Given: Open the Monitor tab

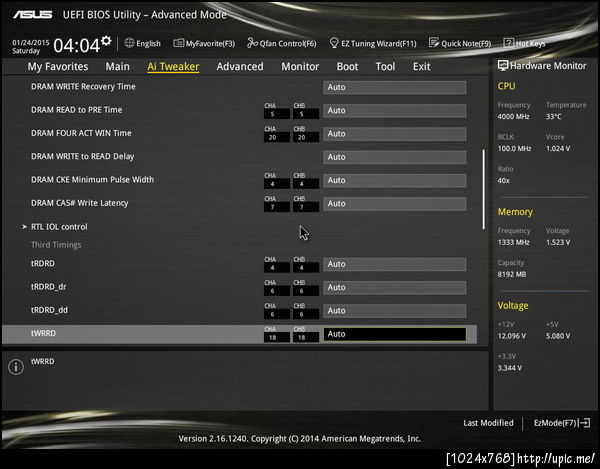Looking at the screenshot, I should [300, 67].
